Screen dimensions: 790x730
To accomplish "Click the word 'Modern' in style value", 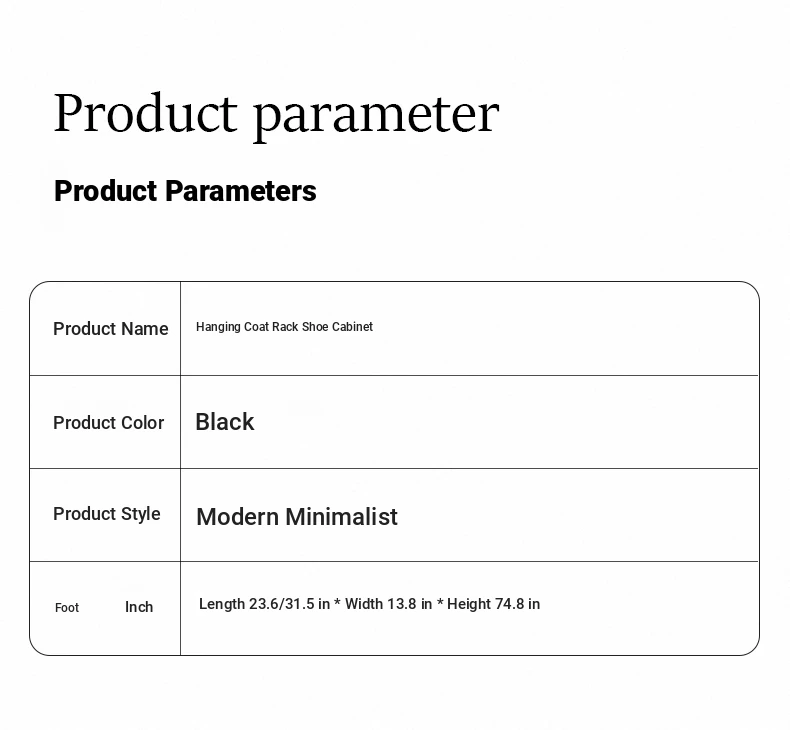I will tap(237, 517).
